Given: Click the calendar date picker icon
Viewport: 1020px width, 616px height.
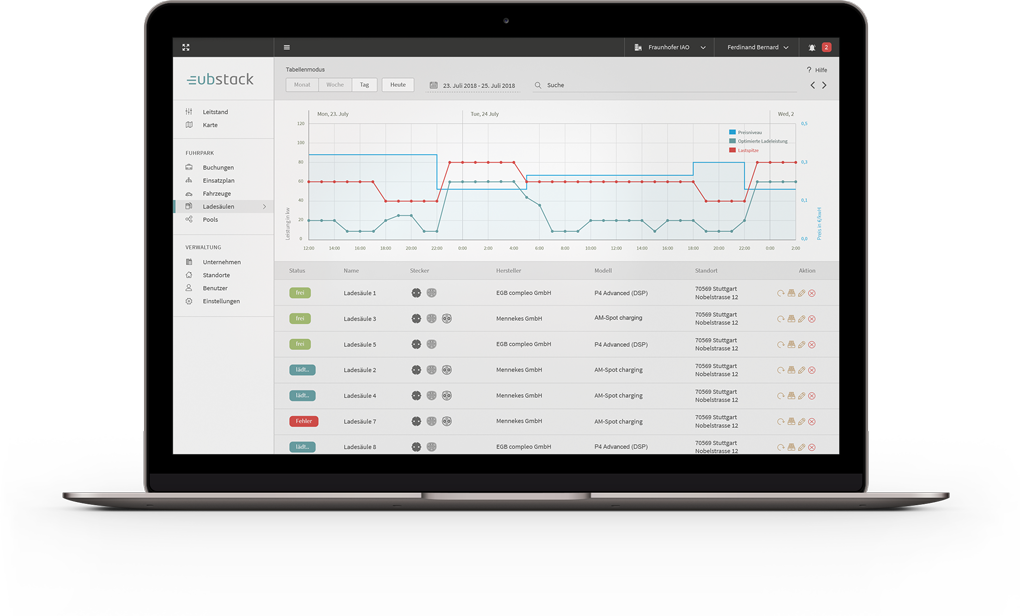Looking at the screenshot, I should tap(434, 85).
